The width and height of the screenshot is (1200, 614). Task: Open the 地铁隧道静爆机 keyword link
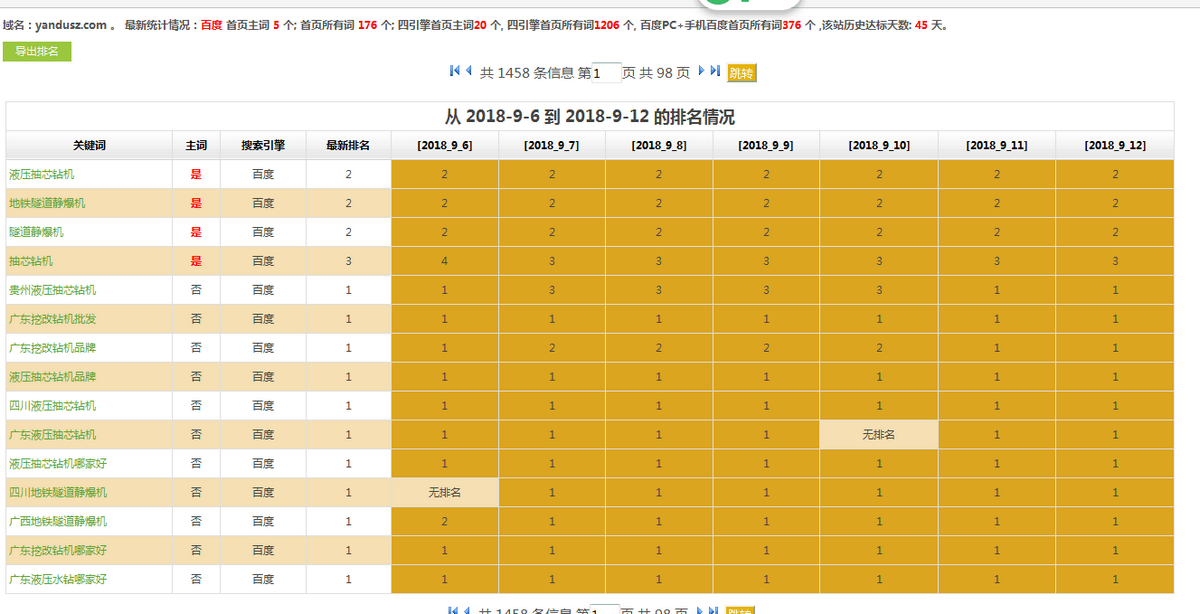click(x=47, y=203)
